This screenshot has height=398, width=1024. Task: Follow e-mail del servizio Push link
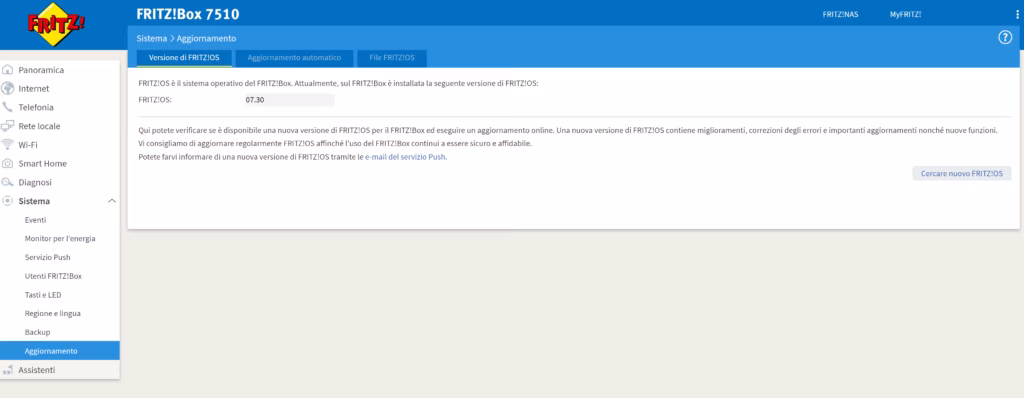coord(406,158)
